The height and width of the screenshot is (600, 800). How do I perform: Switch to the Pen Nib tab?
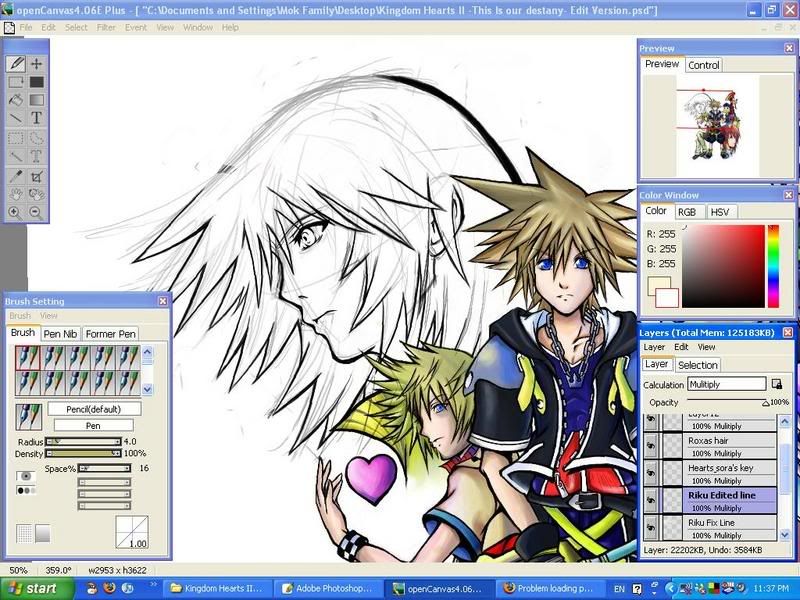click(x=60, y=334)
